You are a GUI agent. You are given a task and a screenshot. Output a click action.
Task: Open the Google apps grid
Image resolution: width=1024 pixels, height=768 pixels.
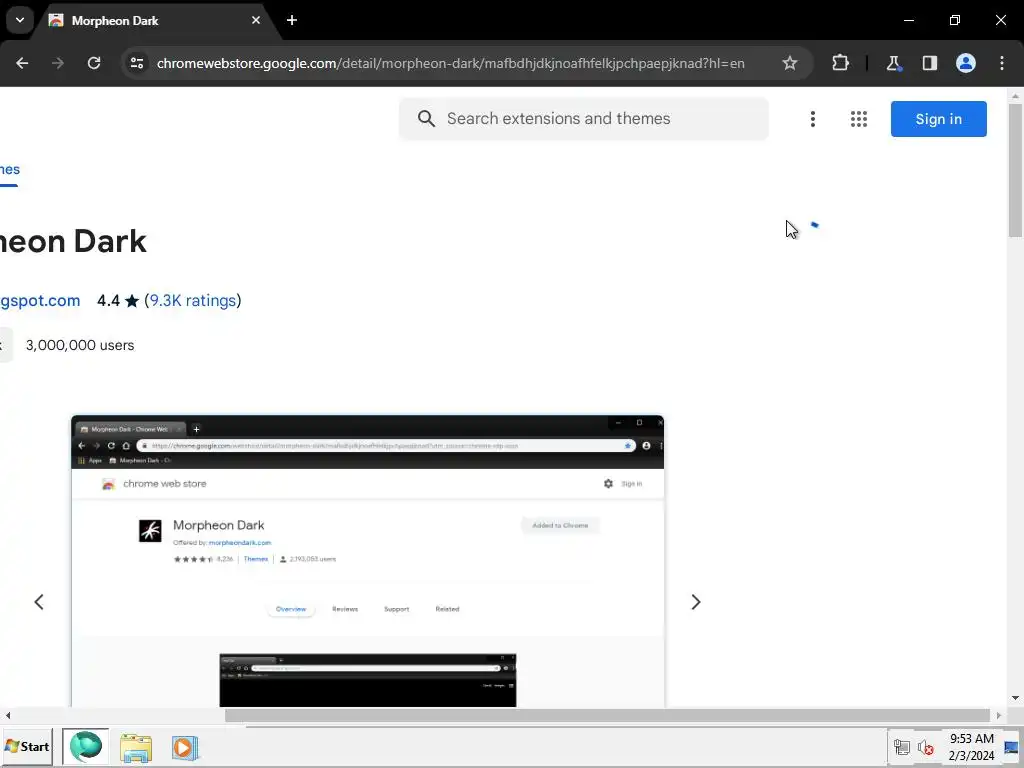pos(859,119)
